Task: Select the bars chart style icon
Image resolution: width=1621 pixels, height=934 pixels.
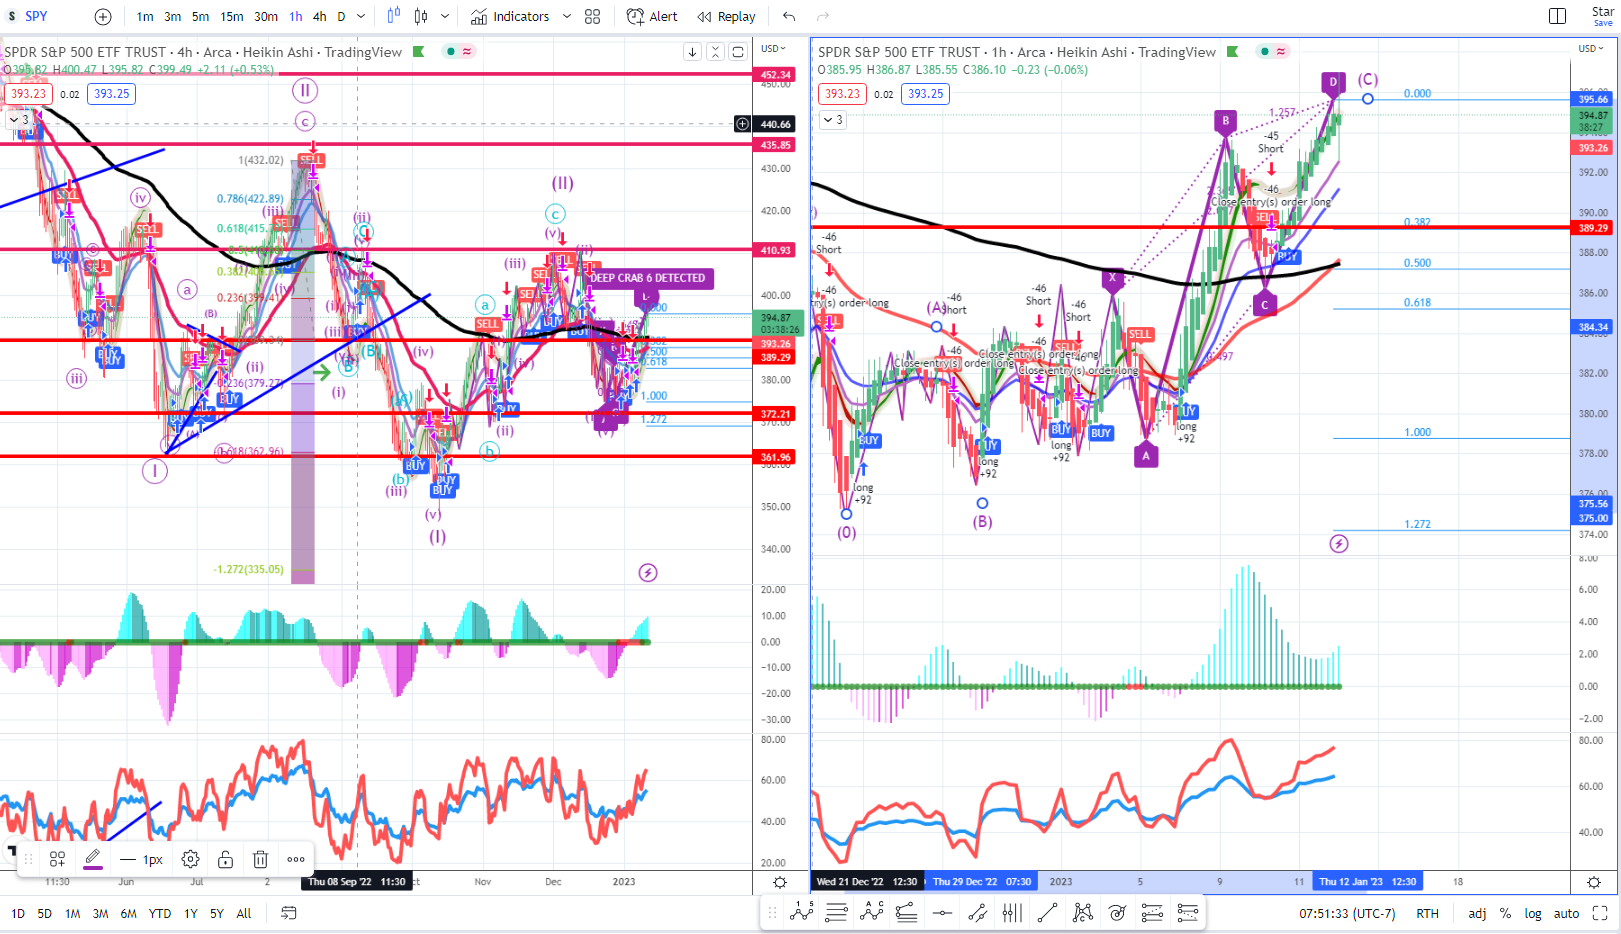Action: pos(393,16)
